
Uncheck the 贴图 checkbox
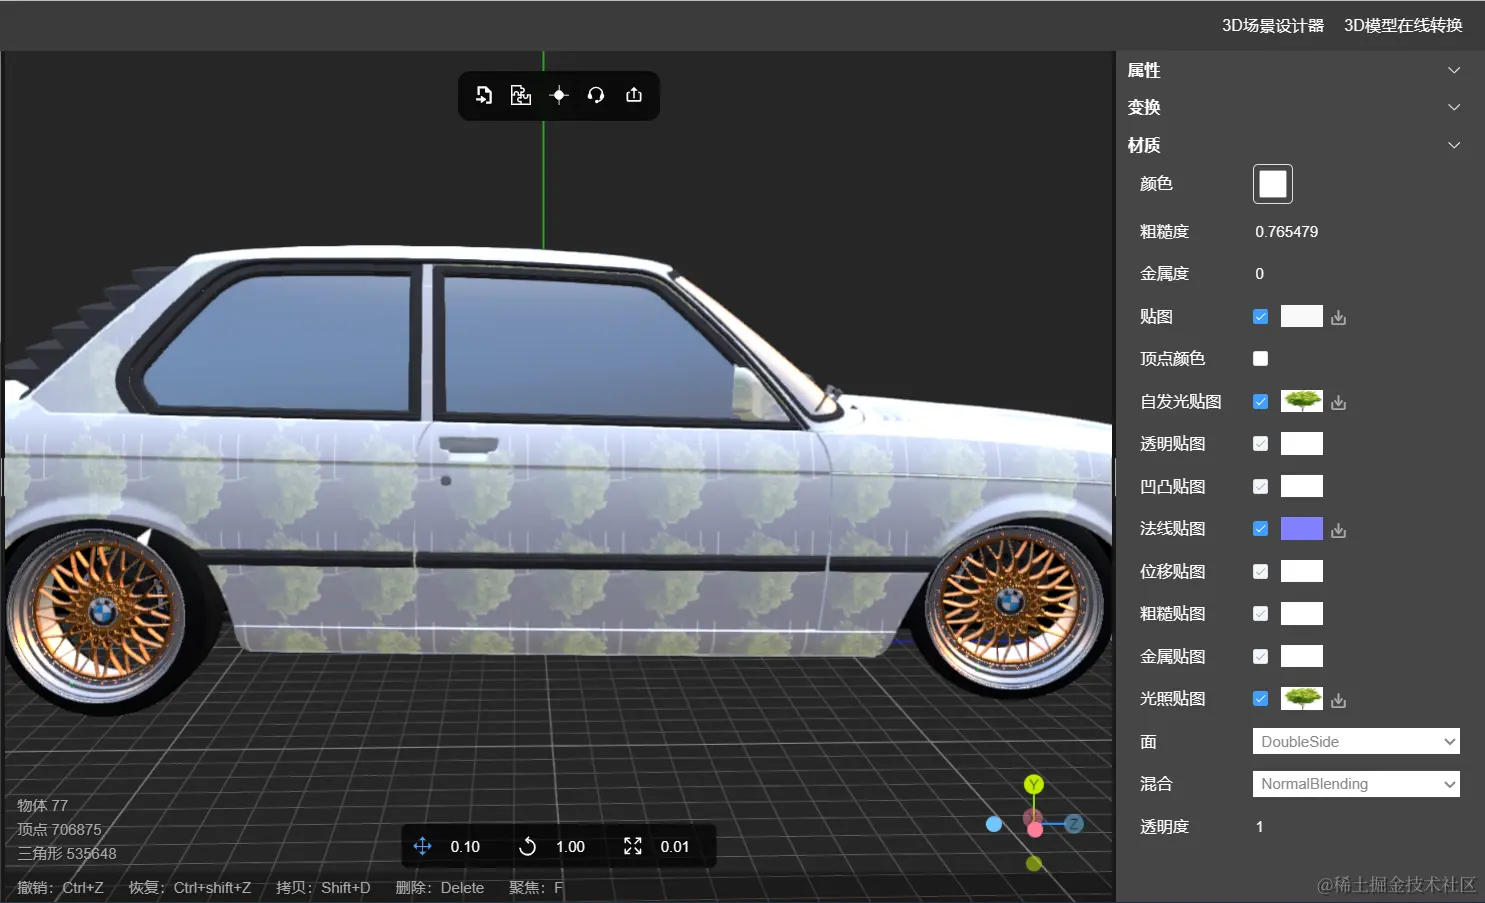coord(1260,316)
